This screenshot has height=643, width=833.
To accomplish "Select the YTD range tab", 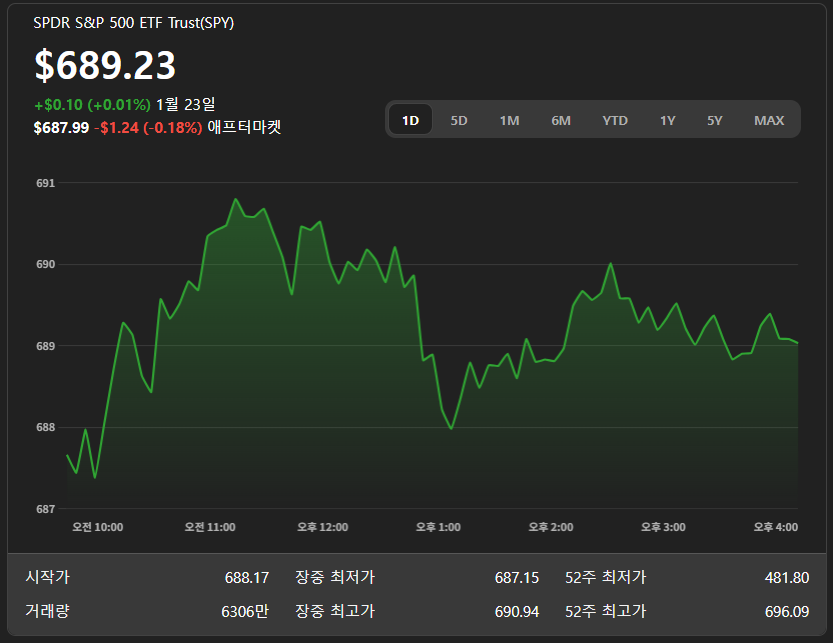I will [615, 121].
